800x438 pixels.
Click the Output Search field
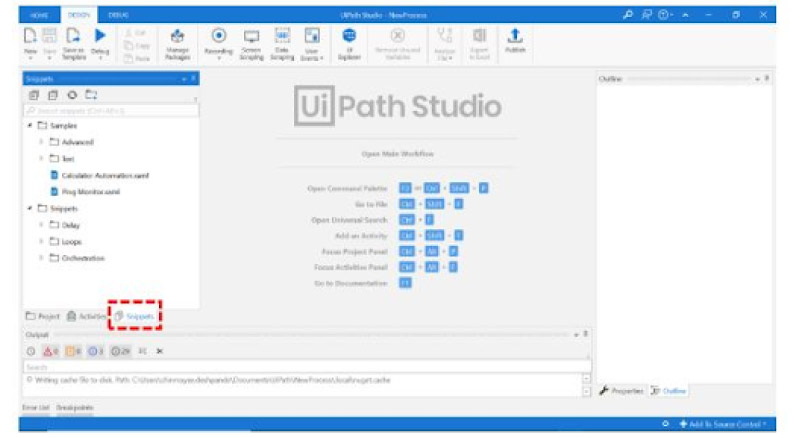pos(307,367)
